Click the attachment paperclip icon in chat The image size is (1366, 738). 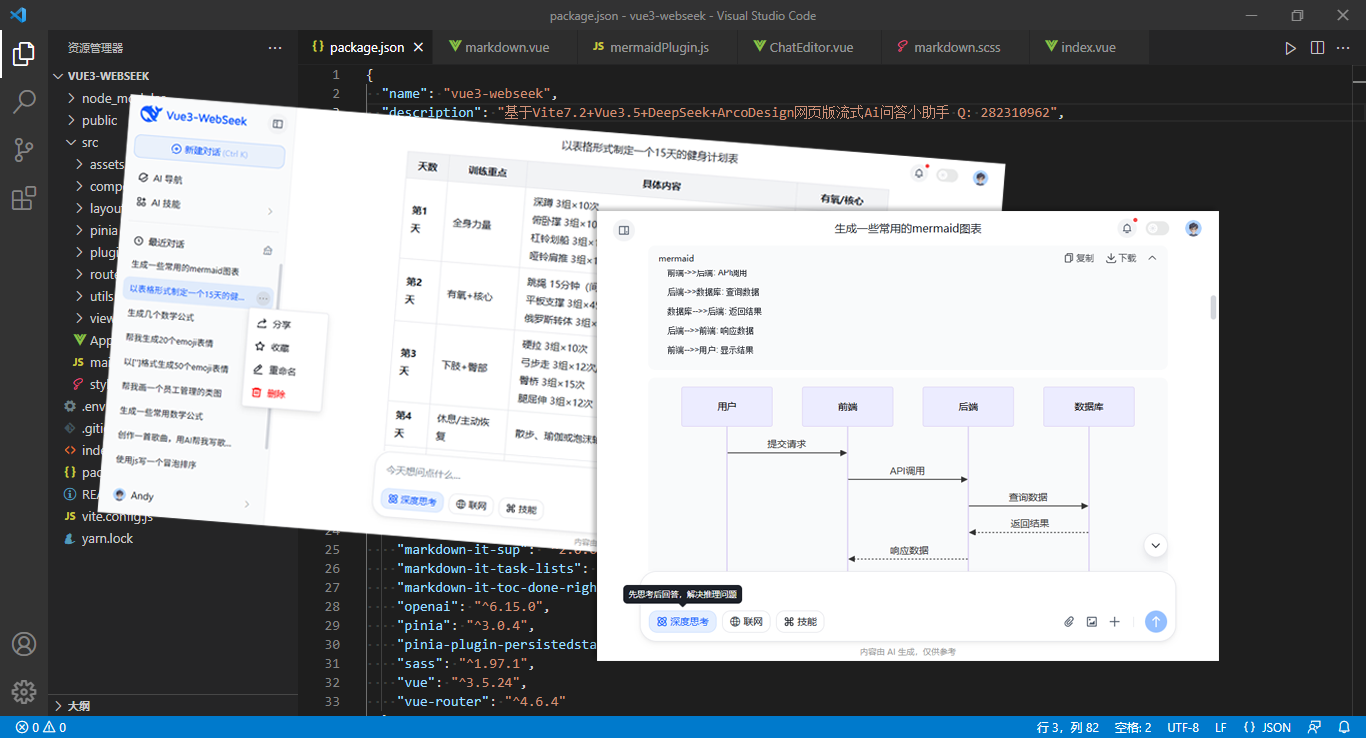point(1068,622)
